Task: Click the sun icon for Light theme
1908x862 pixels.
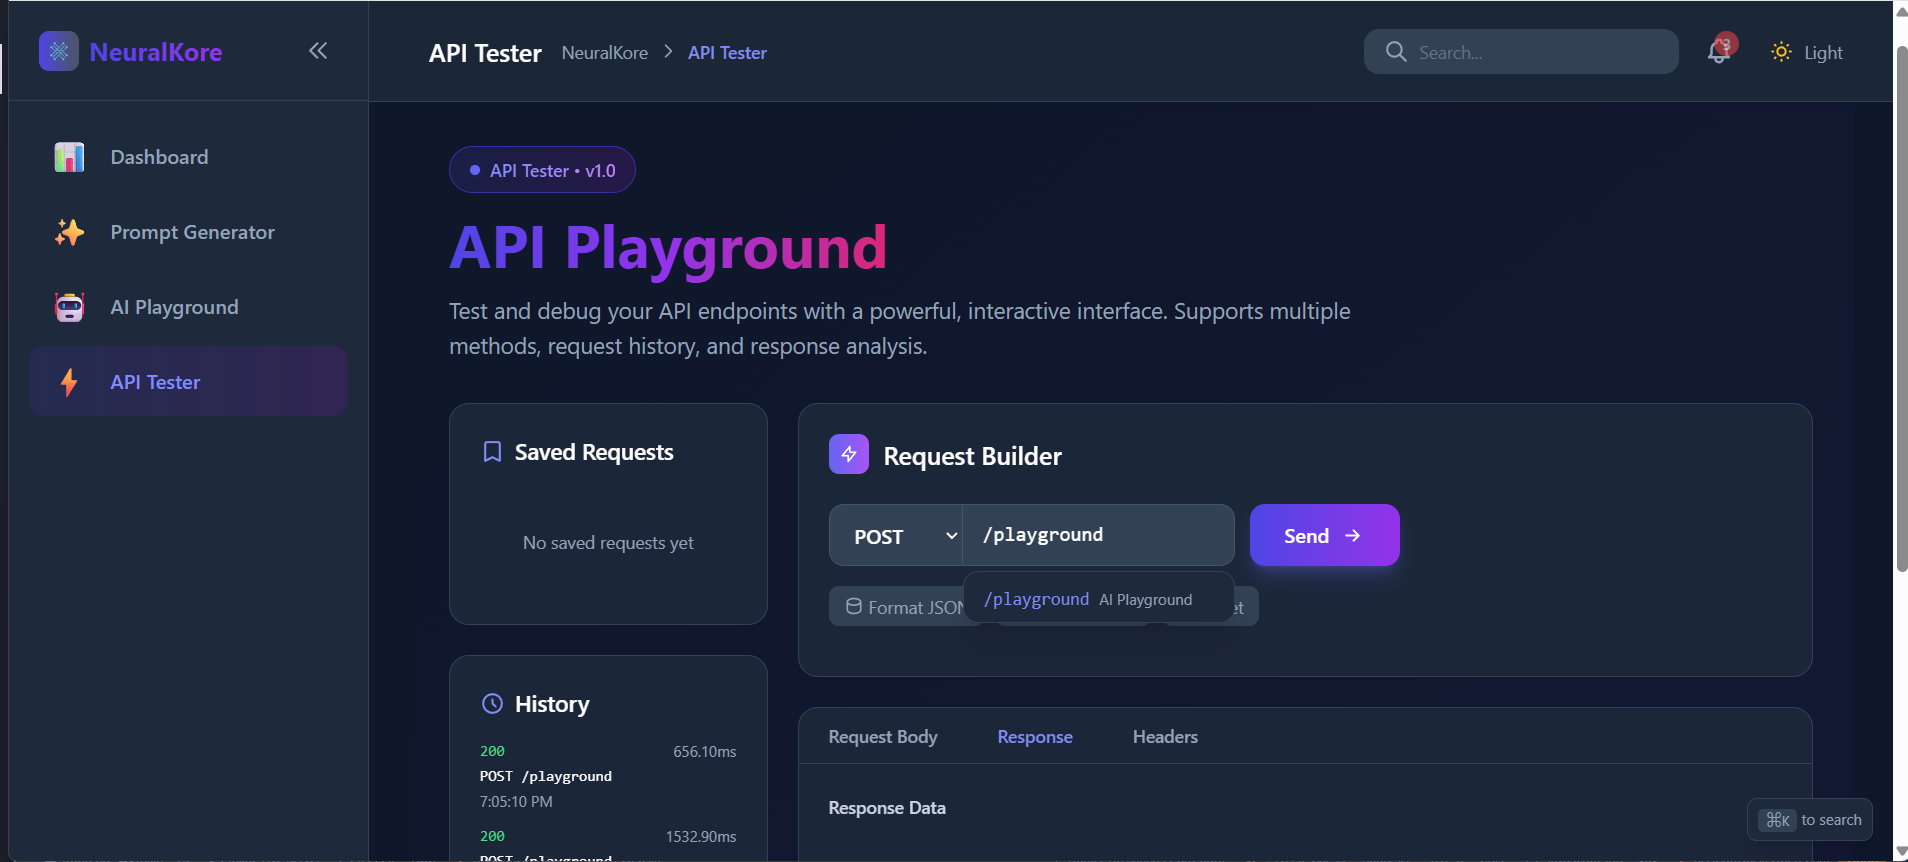Action: 1781,52
